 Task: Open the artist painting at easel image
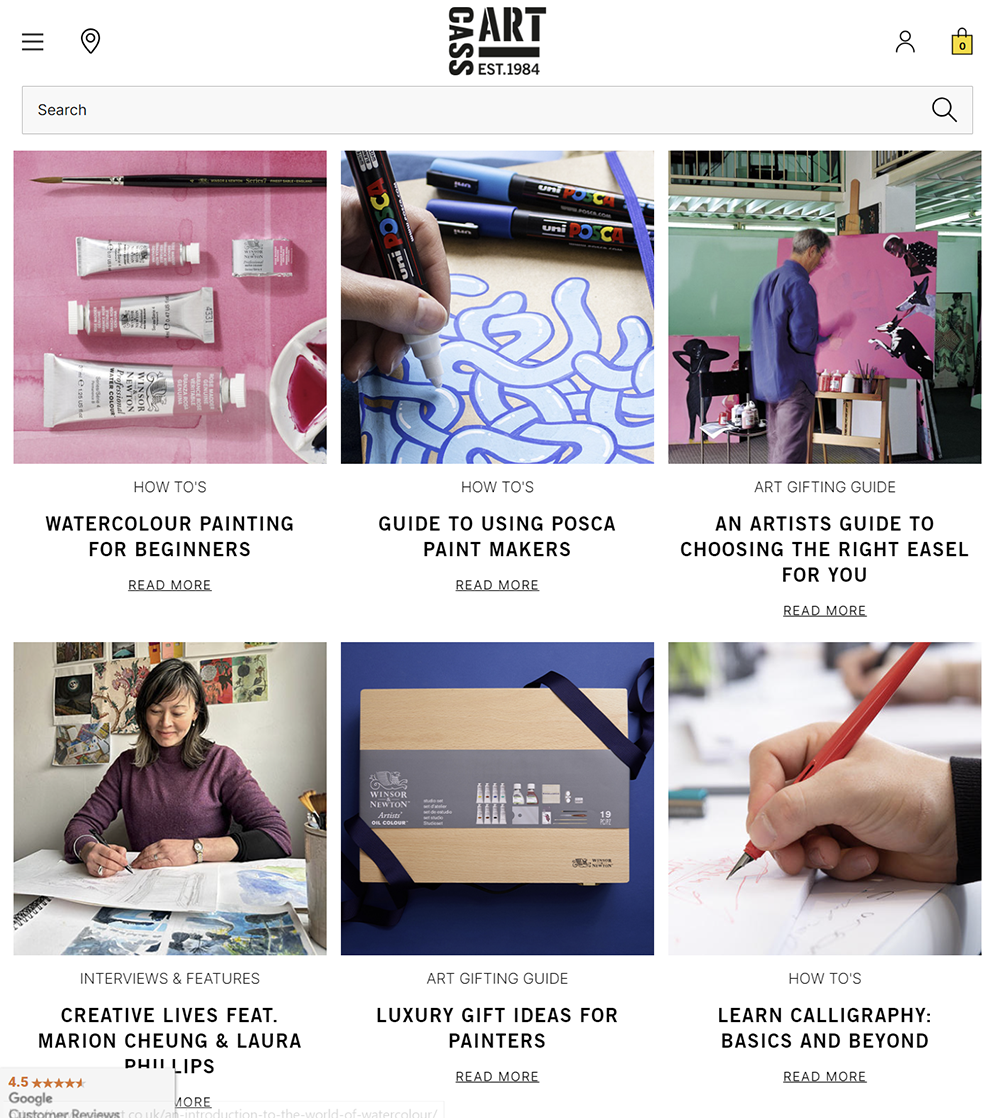825,307
